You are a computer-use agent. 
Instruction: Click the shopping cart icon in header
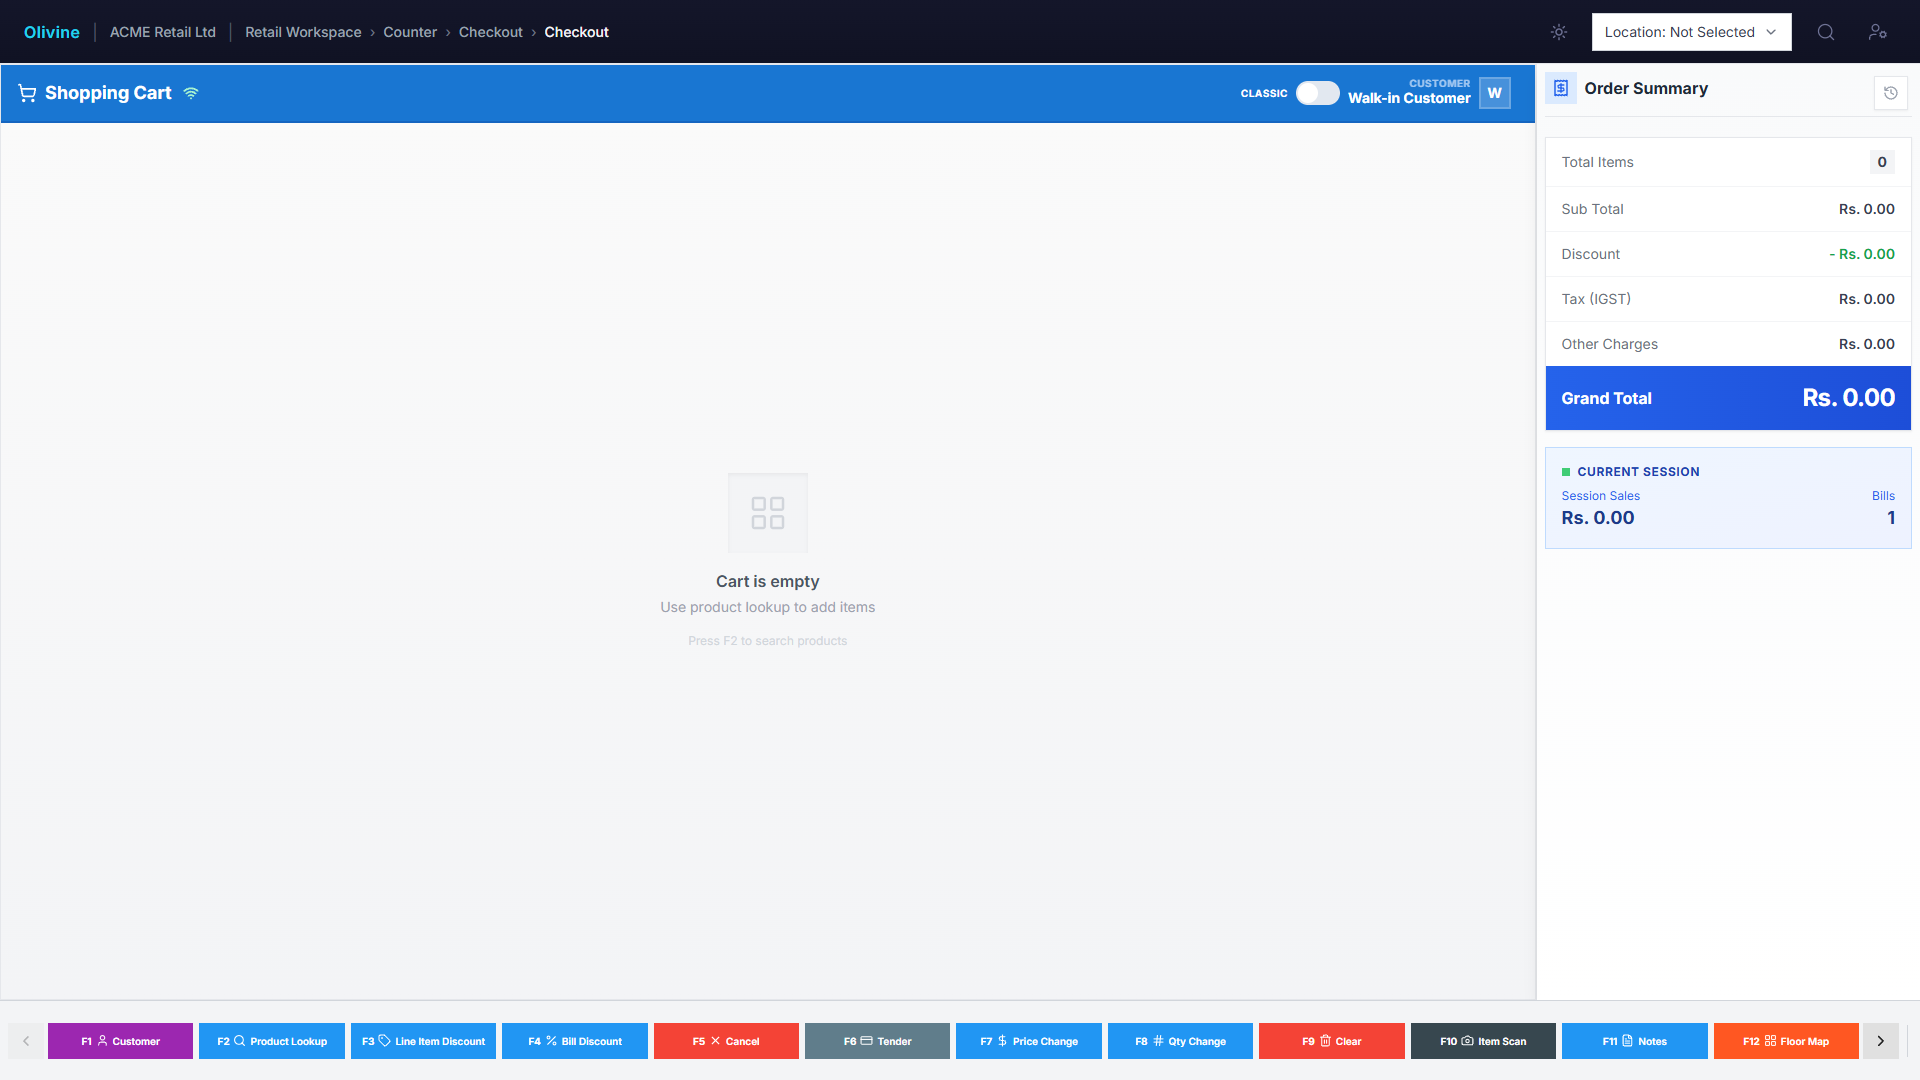[x=27, y=93]
